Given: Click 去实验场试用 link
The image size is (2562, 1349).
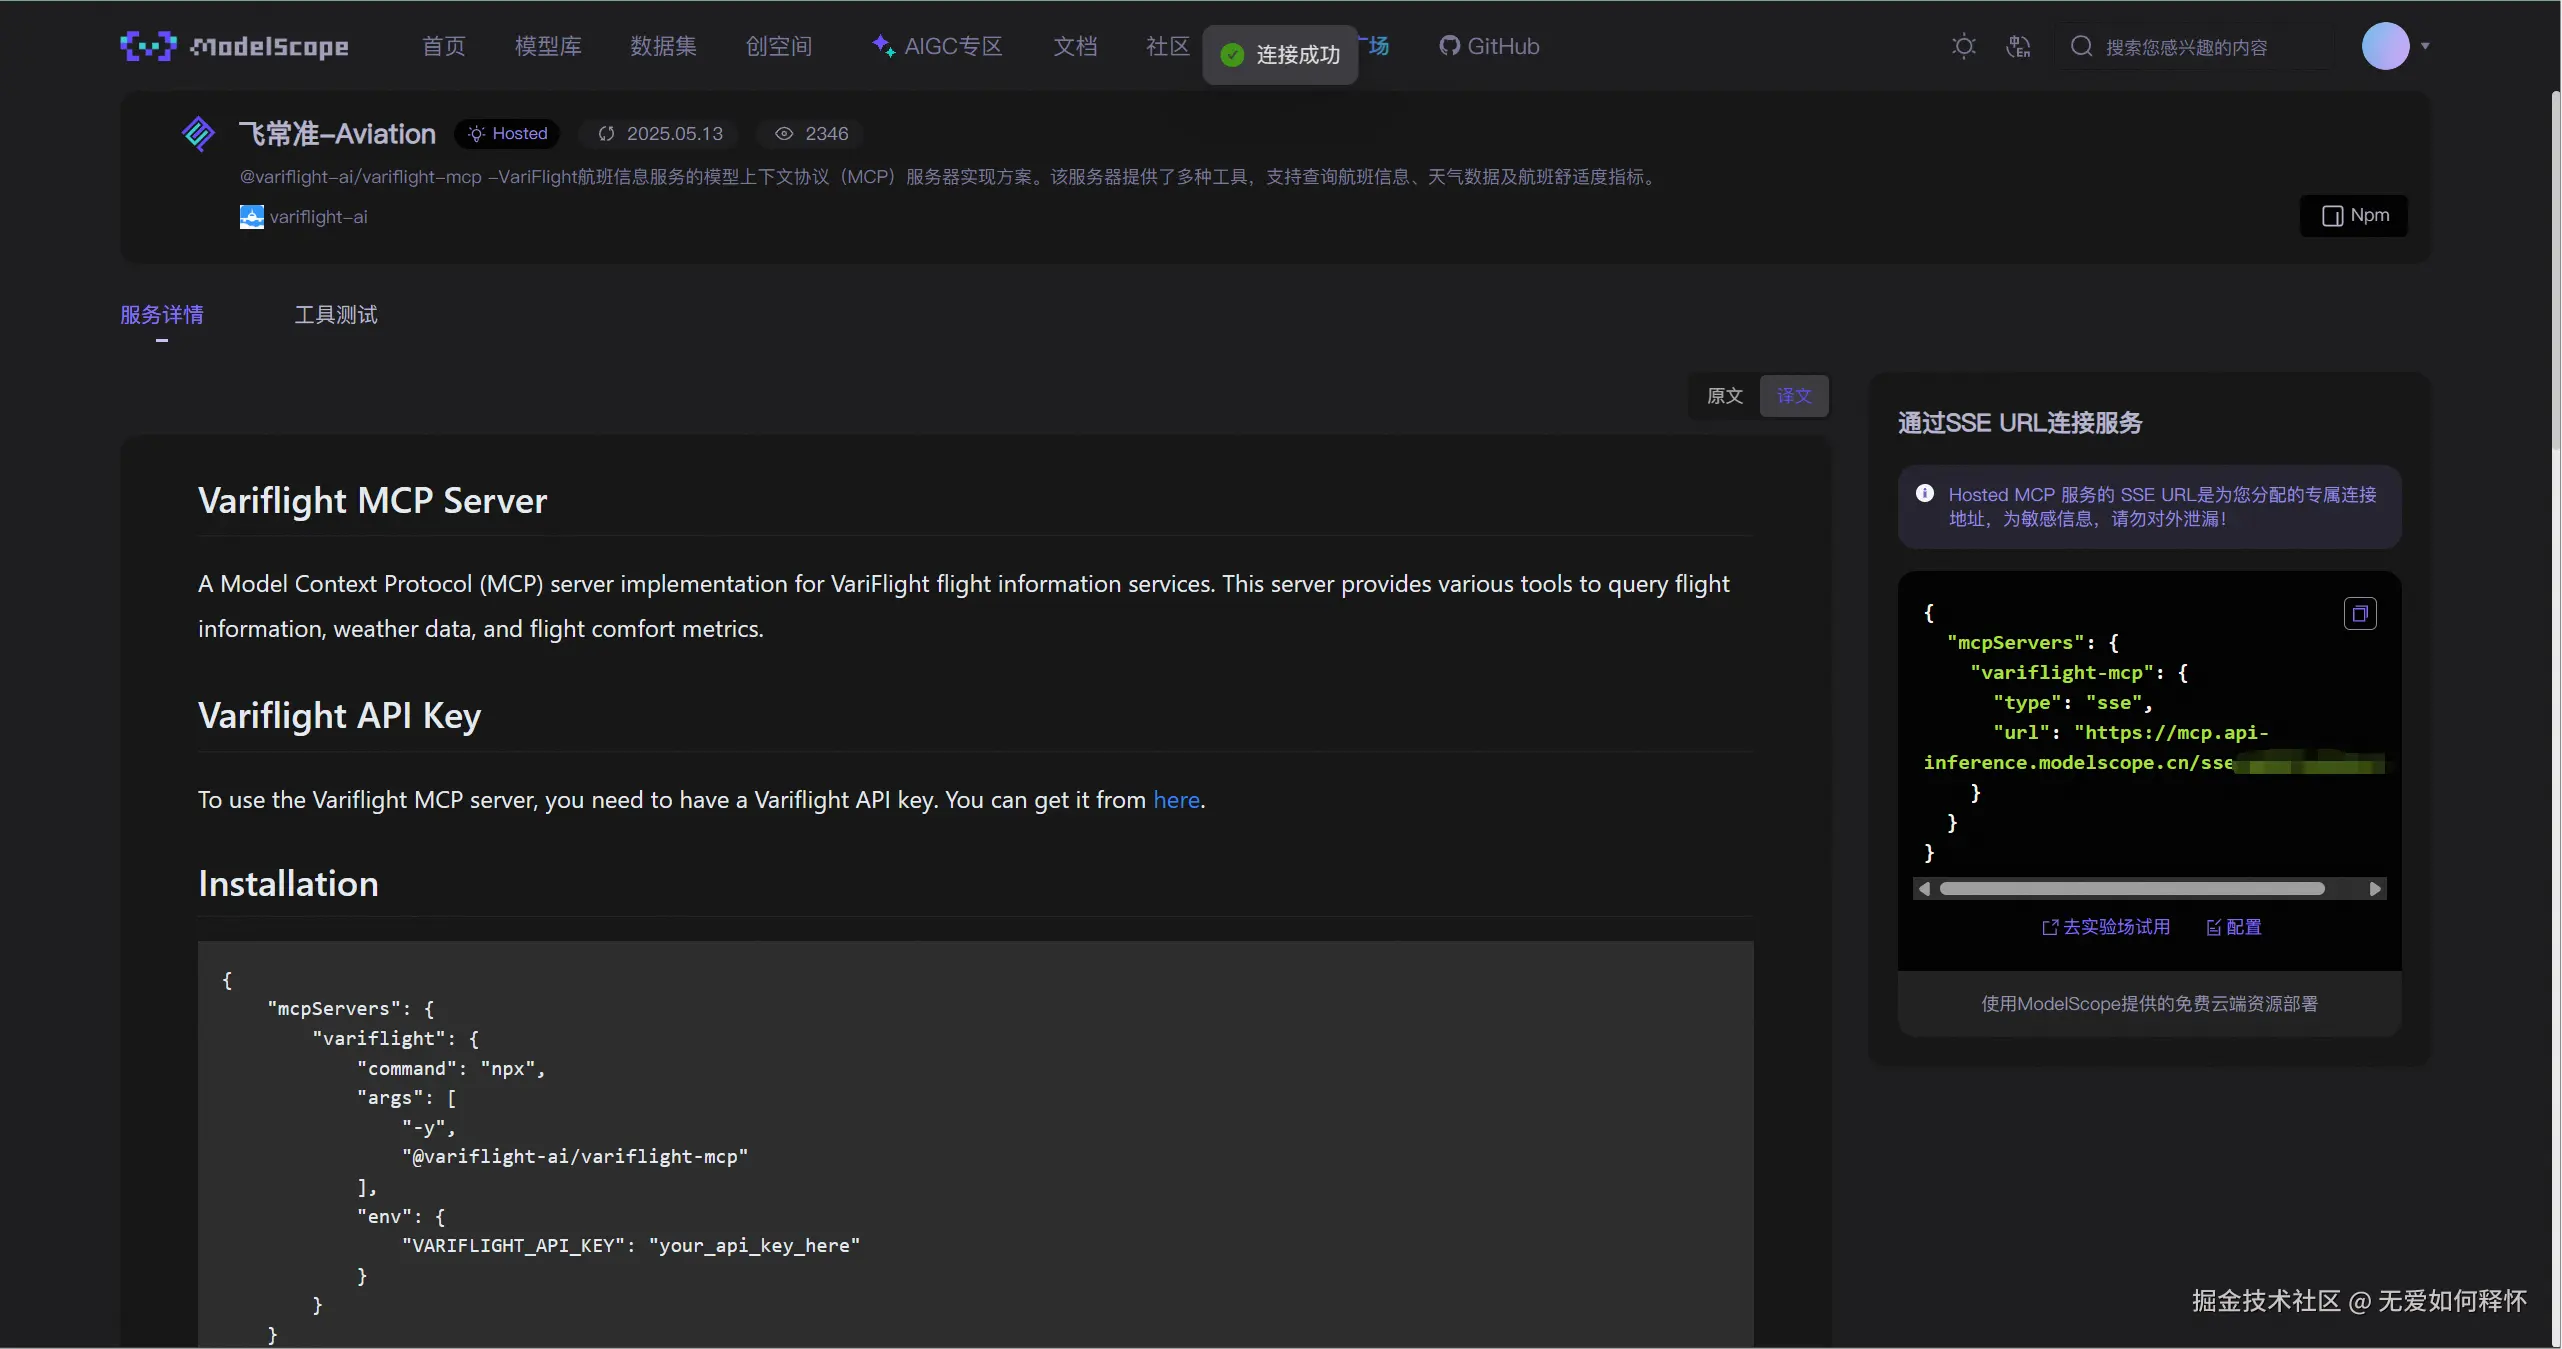Looking at the screenshot, I should [2105, 927].
